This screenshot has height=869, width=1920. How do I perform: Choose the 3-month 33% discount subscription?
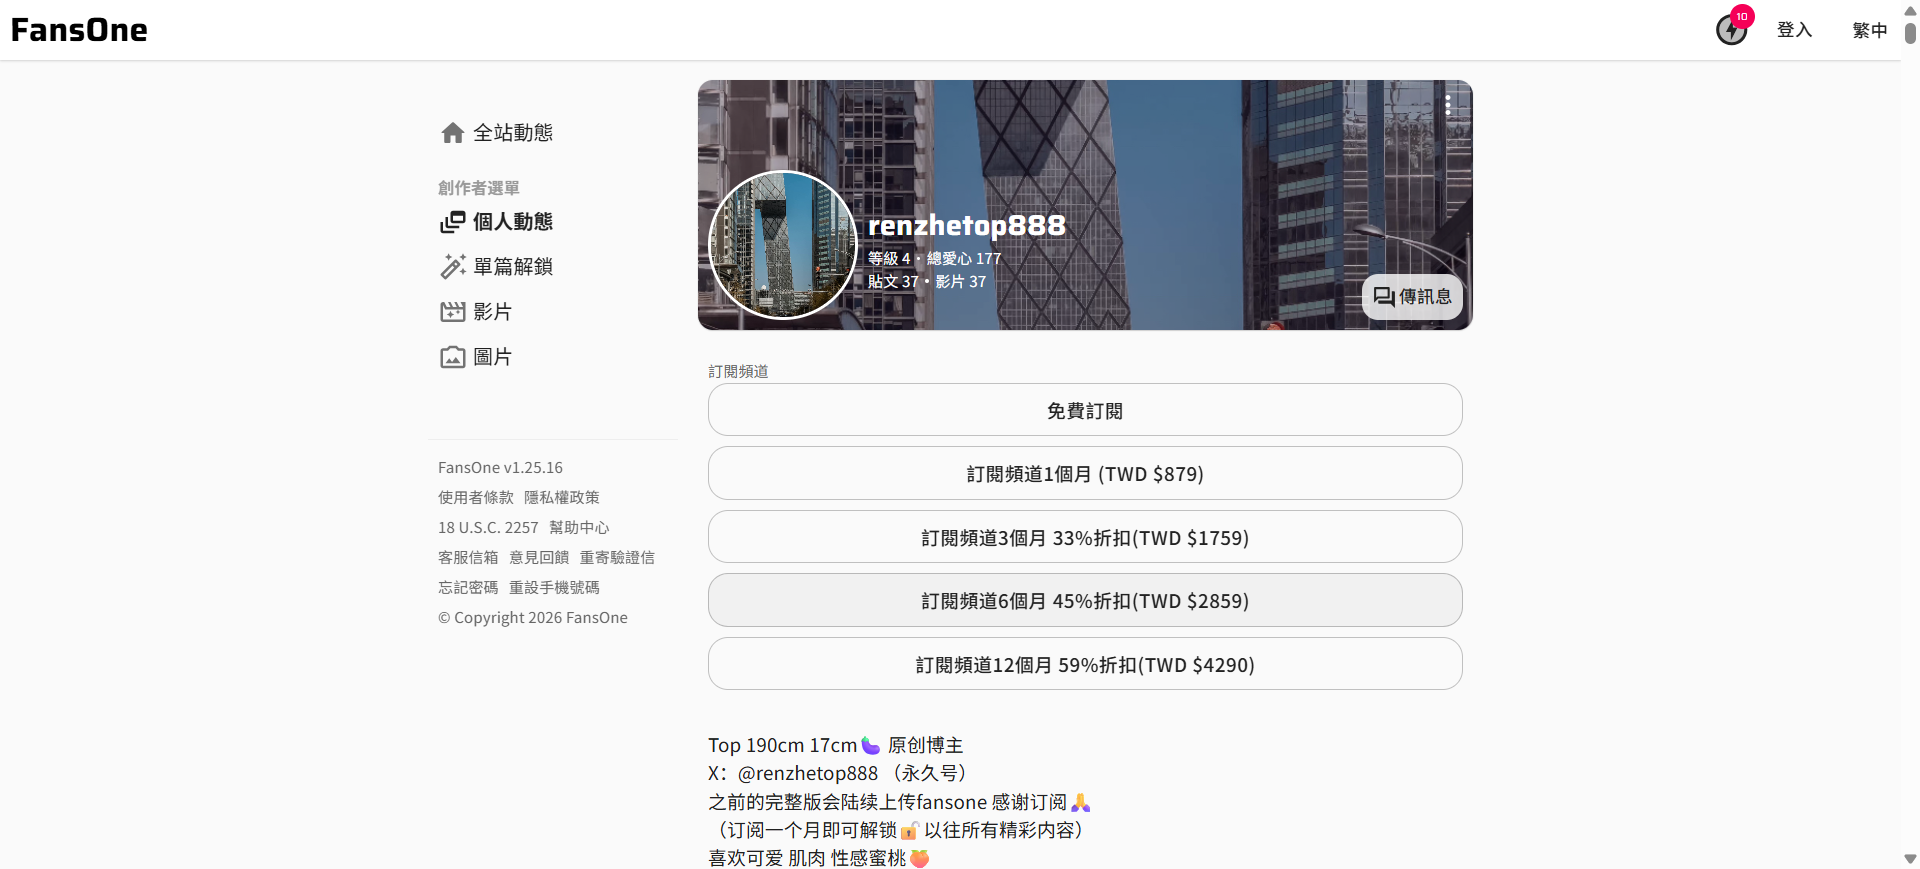(x=1085, y=538)
